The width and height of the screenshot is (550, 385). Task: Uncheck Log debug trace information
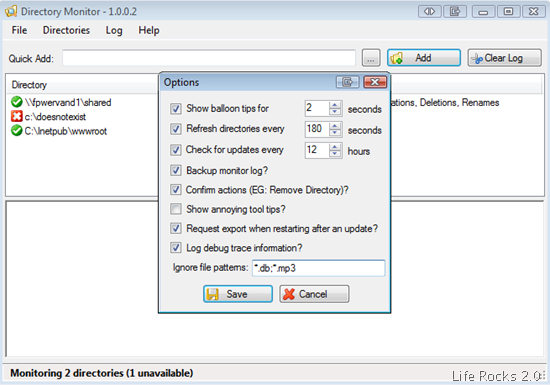175,248
